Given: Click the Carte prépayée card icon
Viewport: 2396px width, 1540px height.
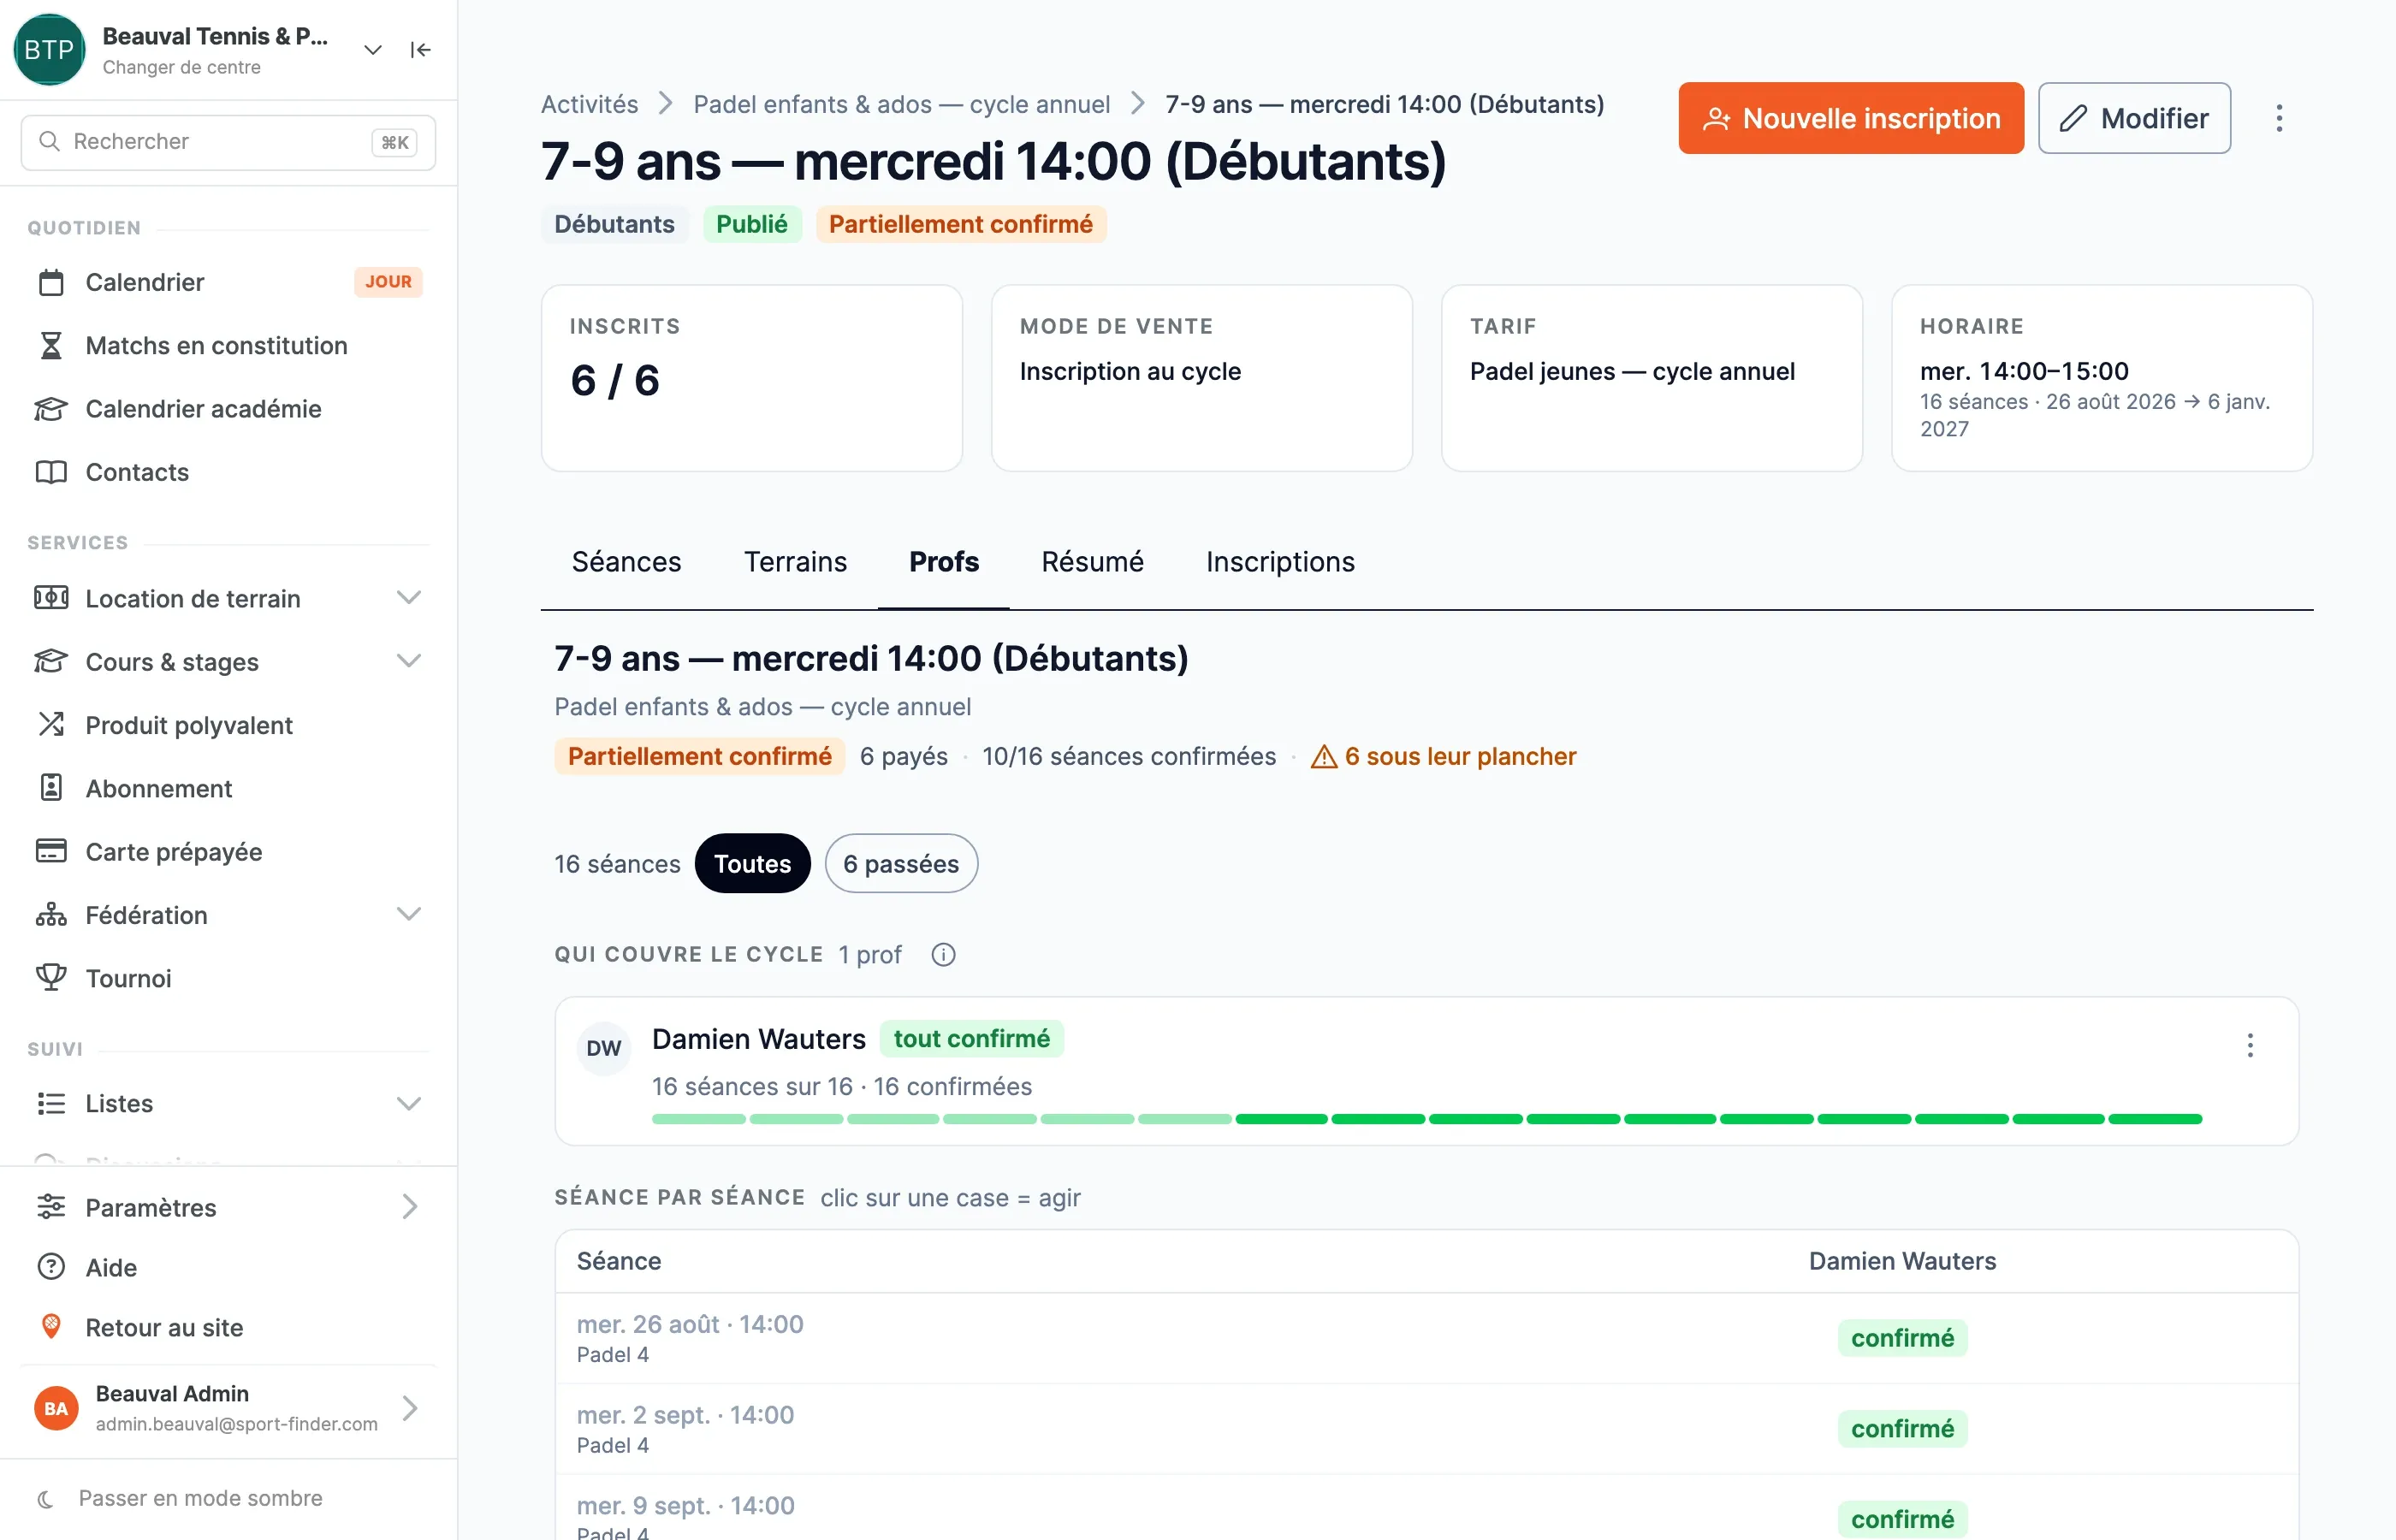Looking at the screenshot, I should pyautogui.click(x=51, y=852).
